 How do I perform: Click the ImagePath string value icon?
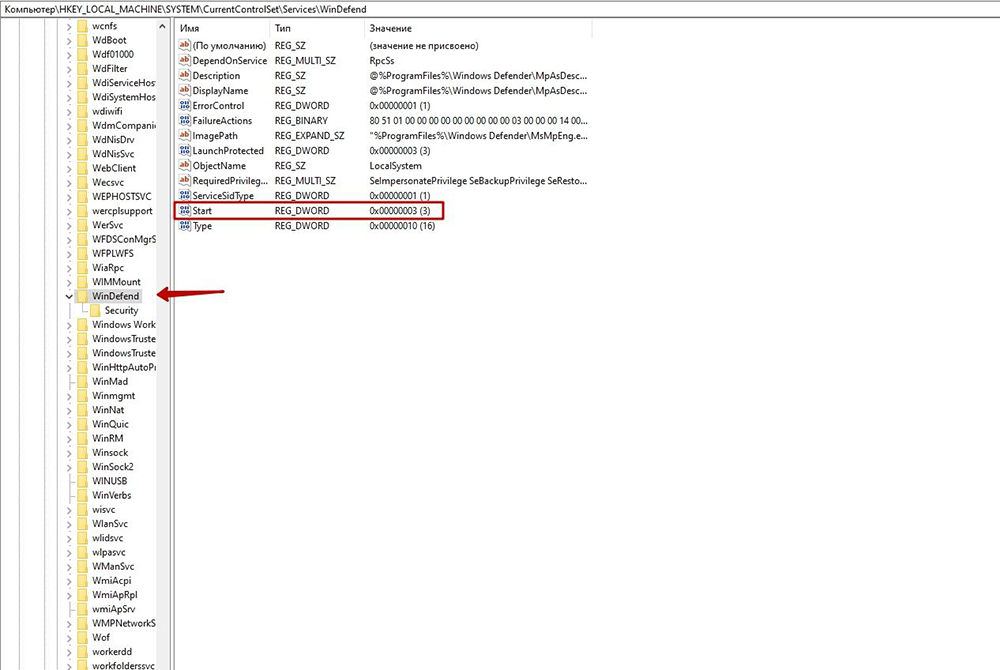tap(184, 136)
